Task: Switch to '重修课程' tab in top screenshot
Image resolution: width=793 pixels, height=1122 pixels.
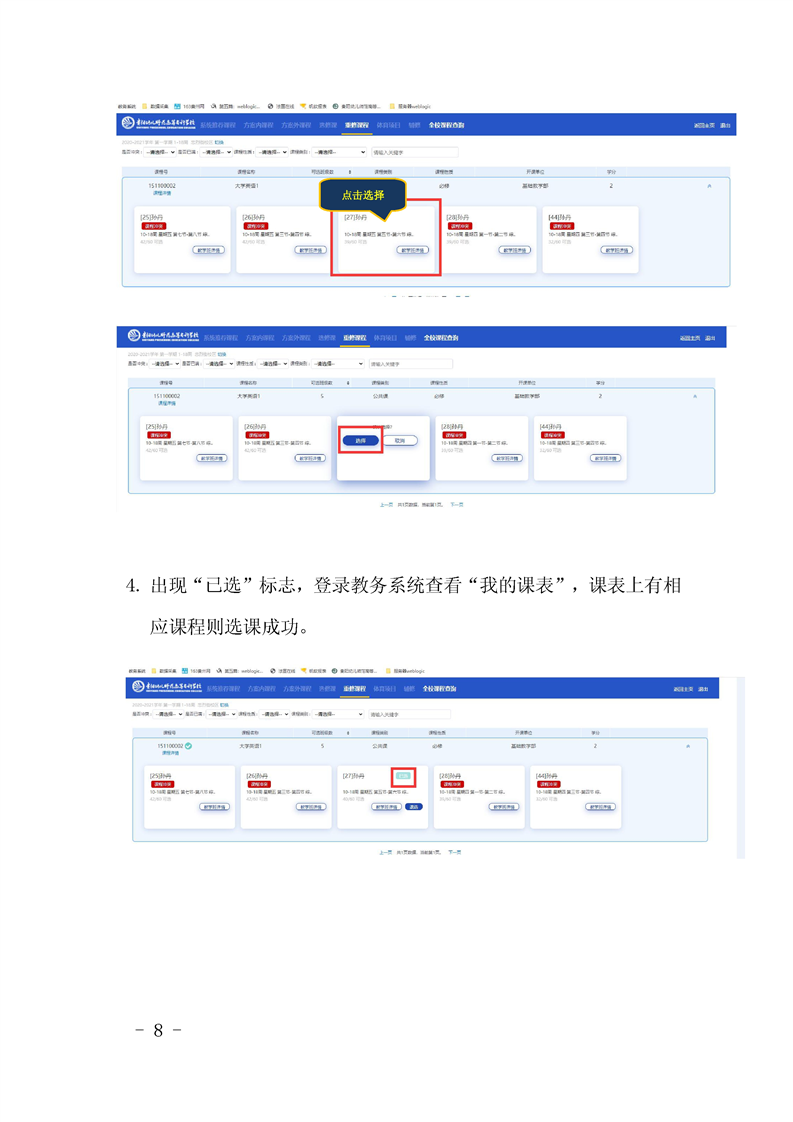Action: [x=356, y=125]
